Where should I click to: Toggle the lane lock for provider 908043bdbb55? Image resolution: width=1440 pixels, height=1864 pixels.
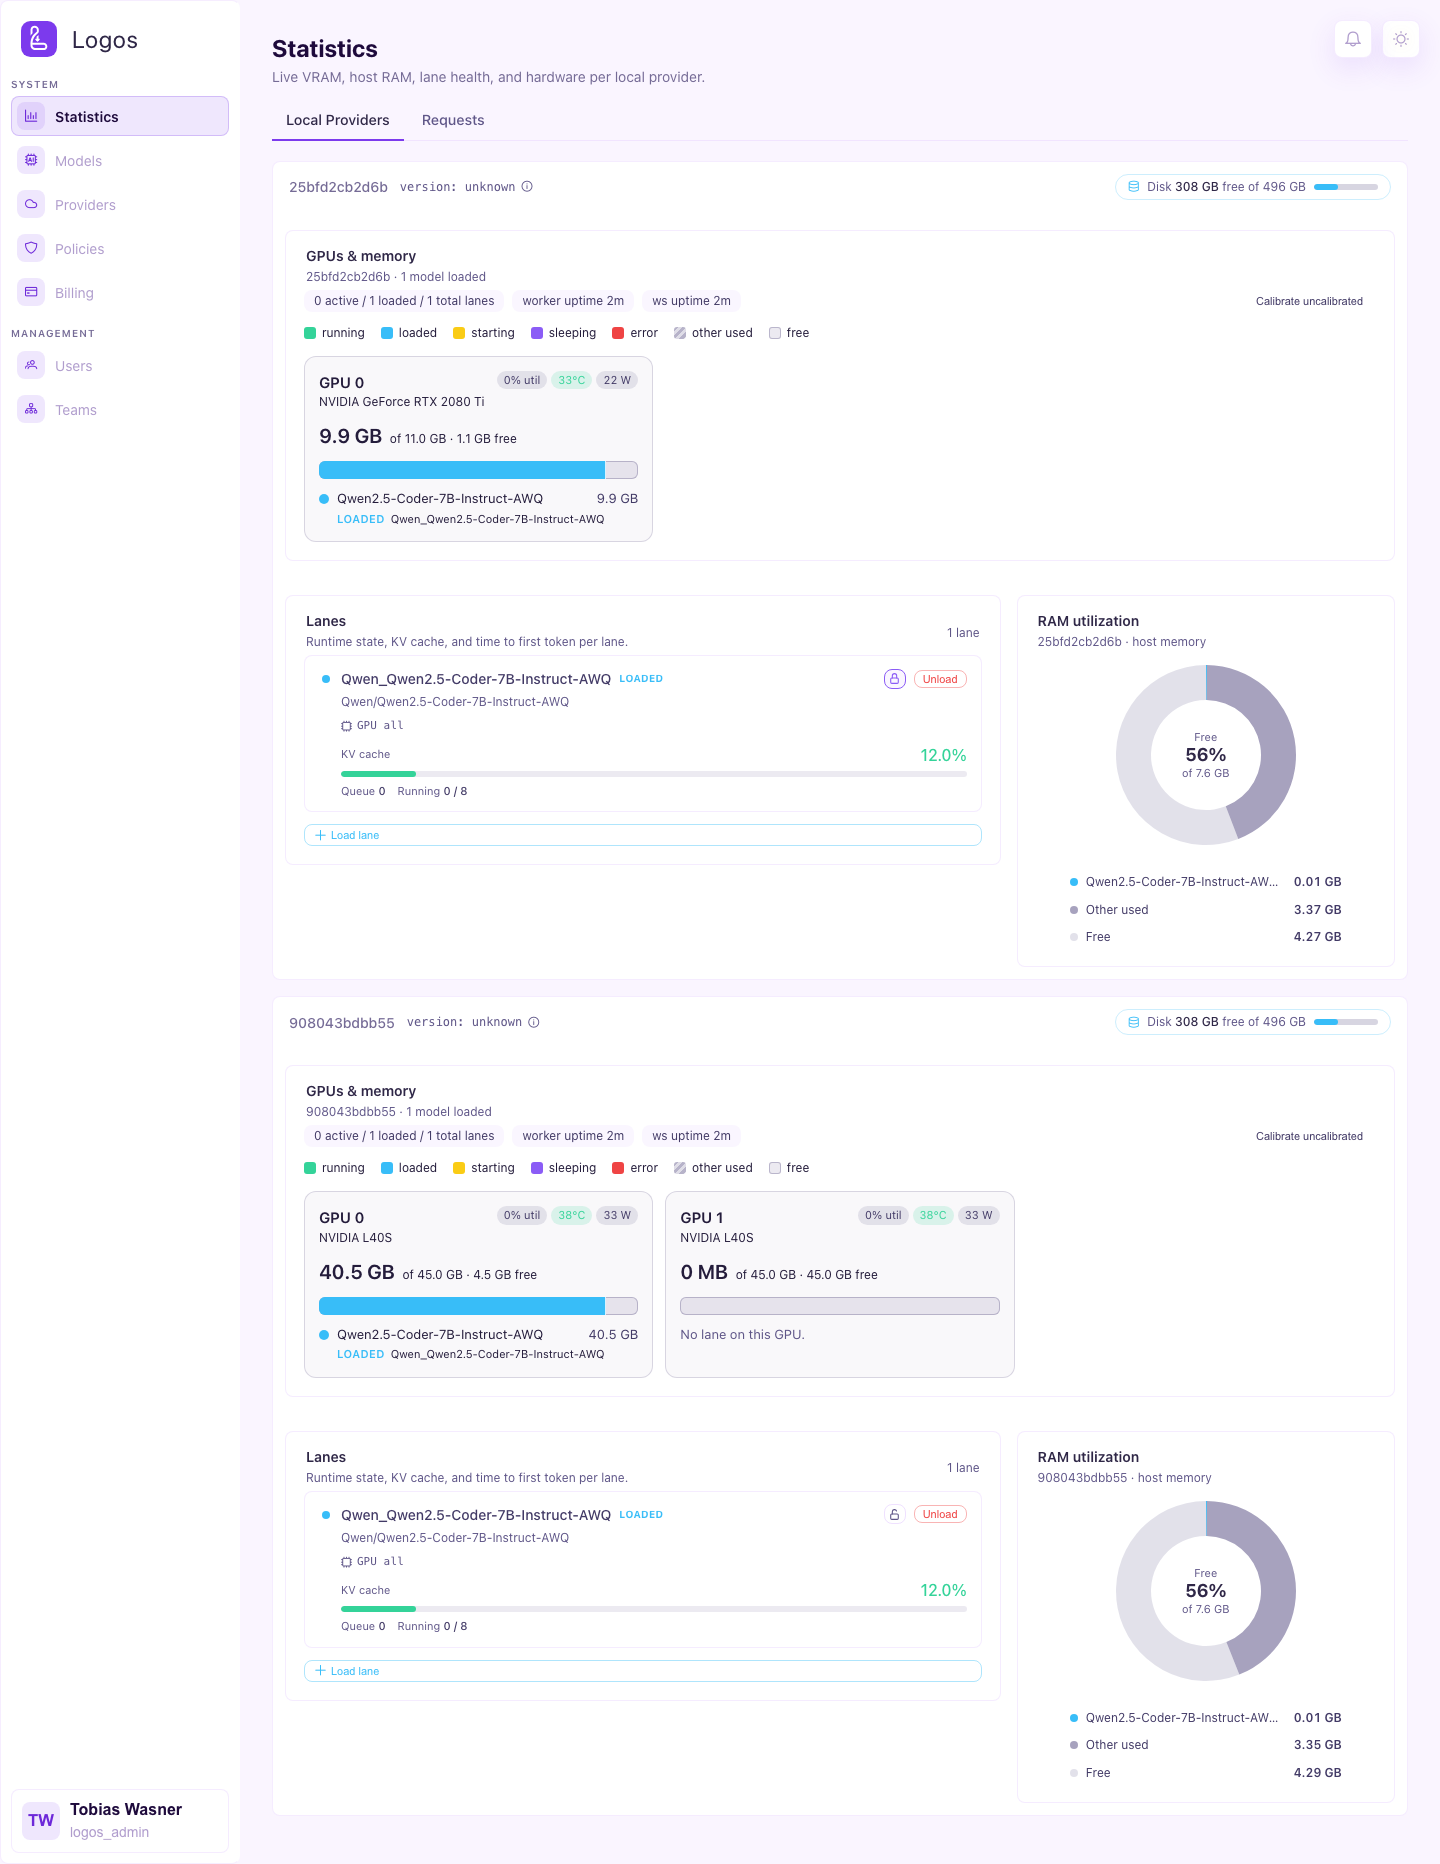(895, 1514)
